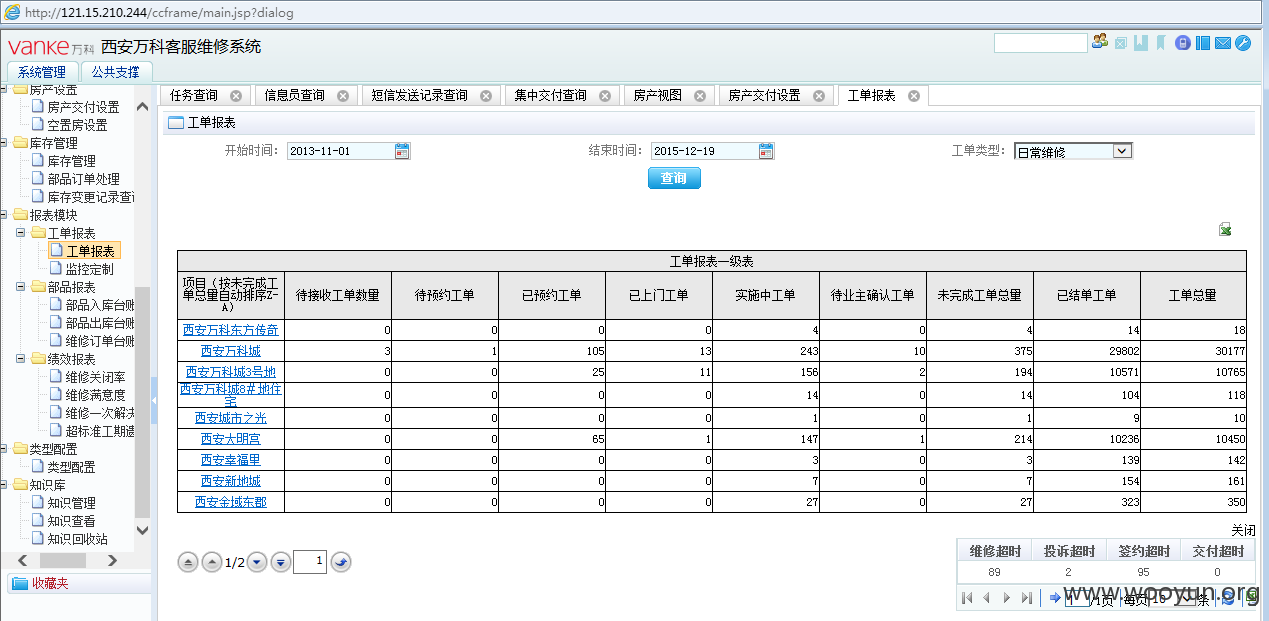The width and height of the screenshot is (1269, 621).
Task: Open the mail envelope icon in header
Action: click(x=1223, y=43)
